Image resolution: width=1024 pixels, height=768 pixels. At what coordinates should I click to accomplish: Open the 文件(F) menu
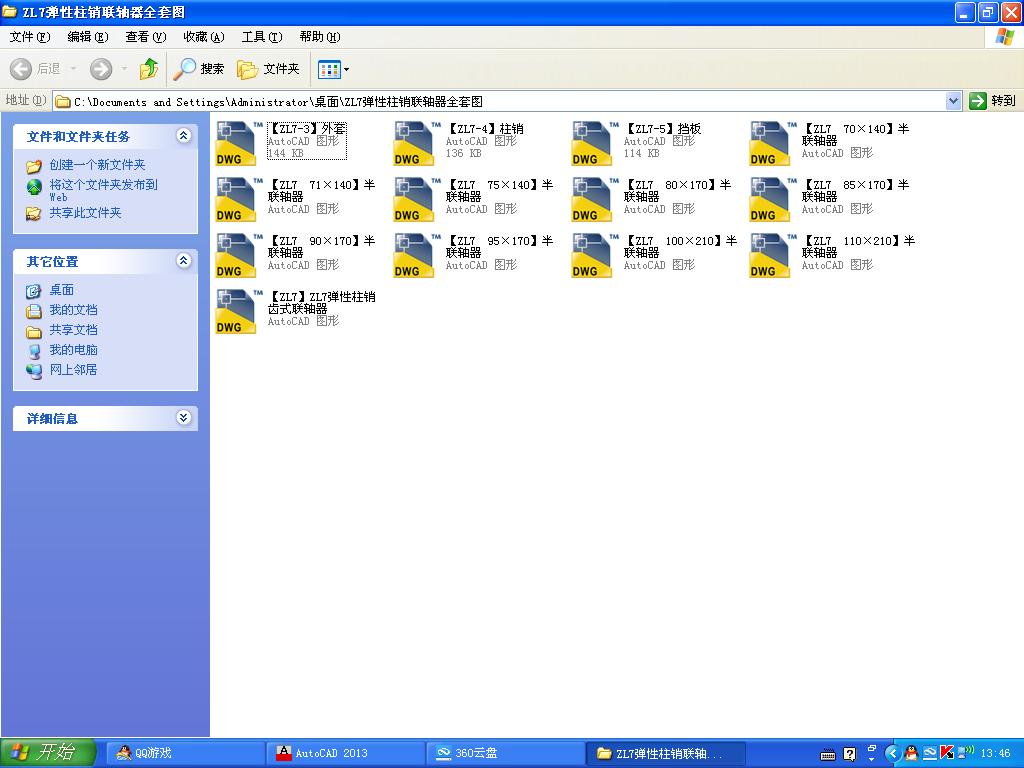[29, 37]
